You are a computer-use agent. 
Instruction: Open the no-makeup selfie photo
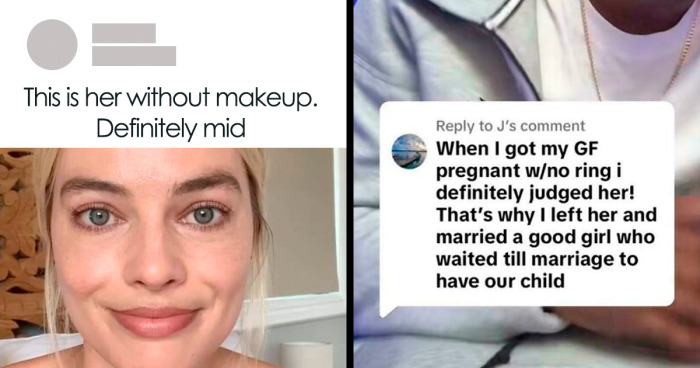pos(173,258)
